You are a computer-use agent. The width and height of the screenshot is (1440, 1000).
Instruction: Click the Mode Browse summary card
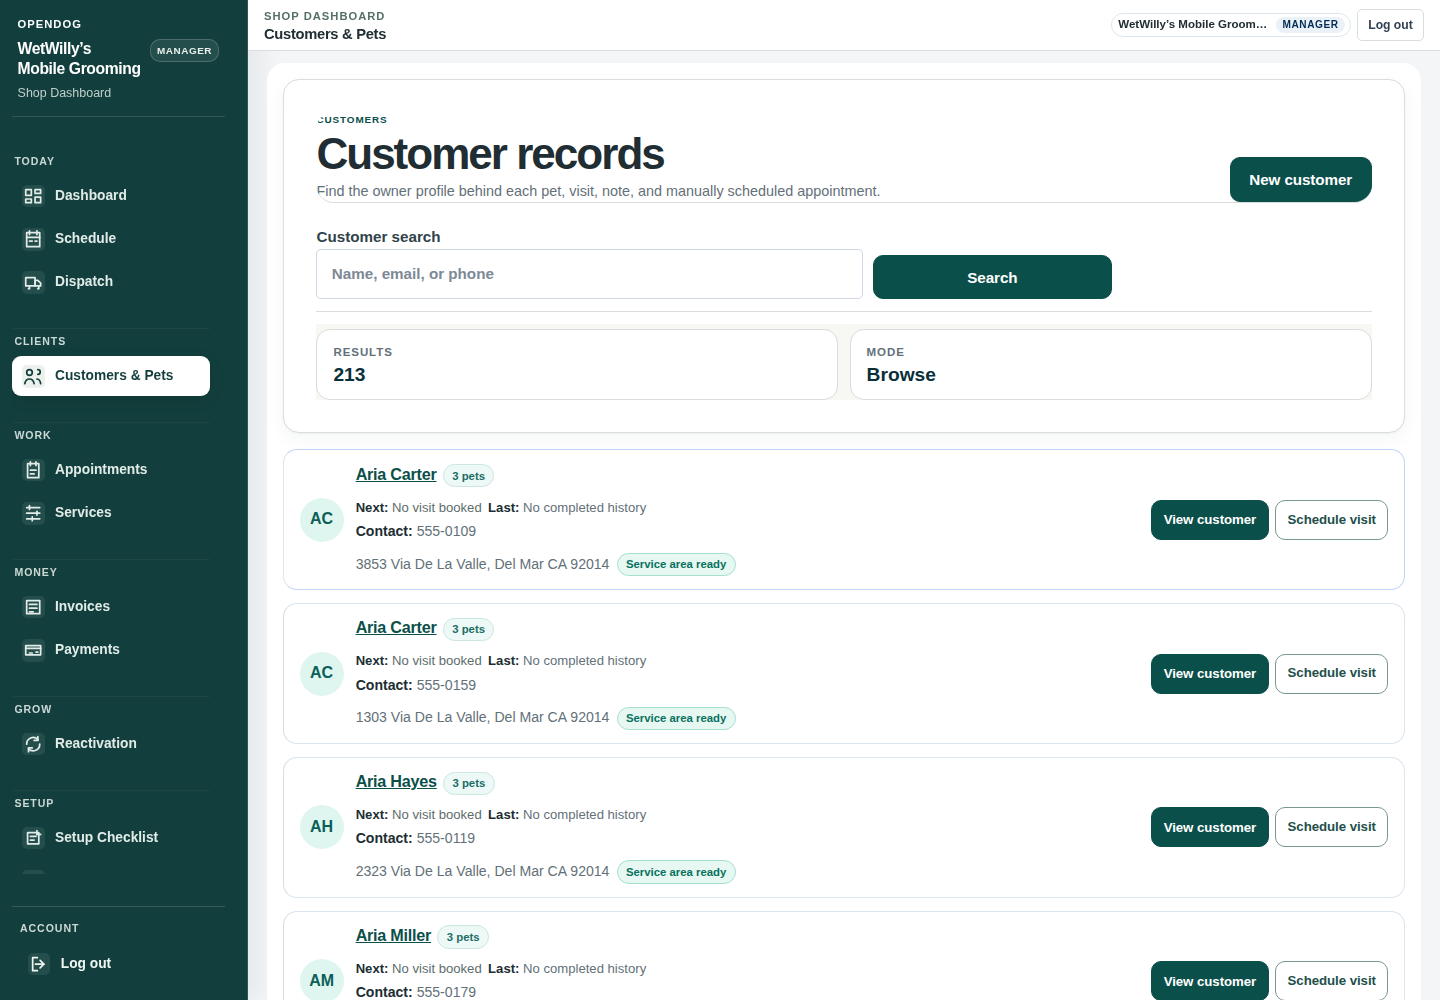click(x=1110, y=364)
